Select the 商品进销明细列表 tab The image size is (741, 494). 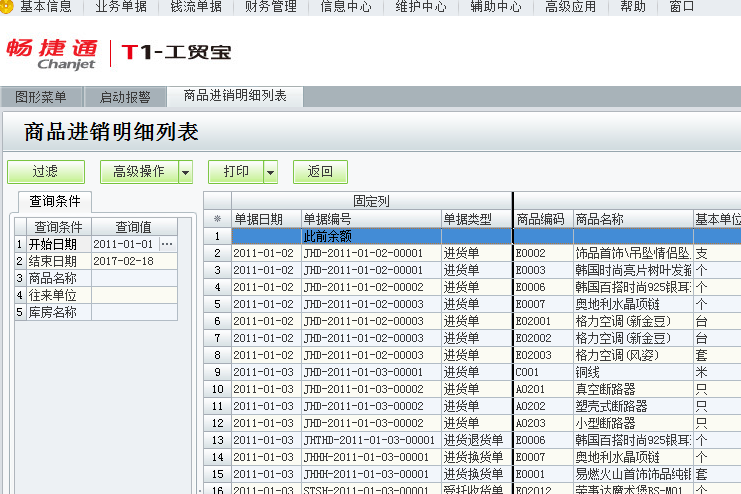[235, 96]
